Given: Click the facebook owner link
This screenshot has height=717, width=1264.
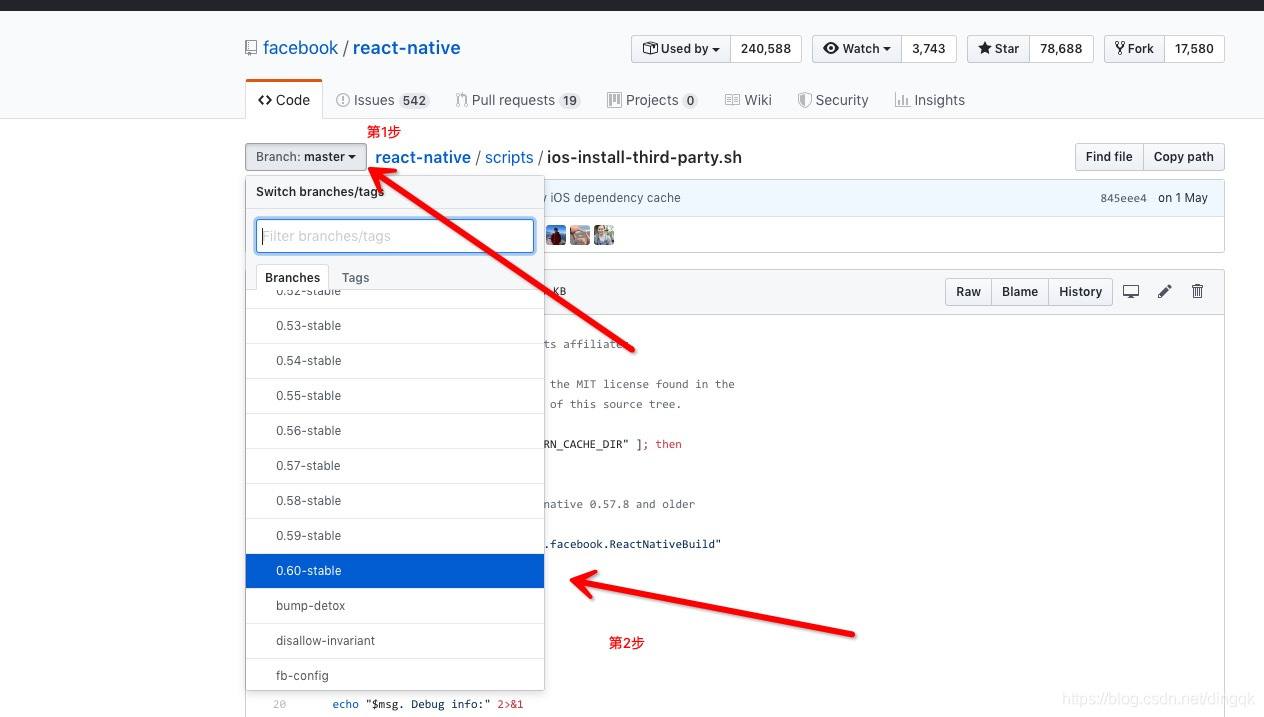Looking at the screenshot, I should (x=300, y=48).
